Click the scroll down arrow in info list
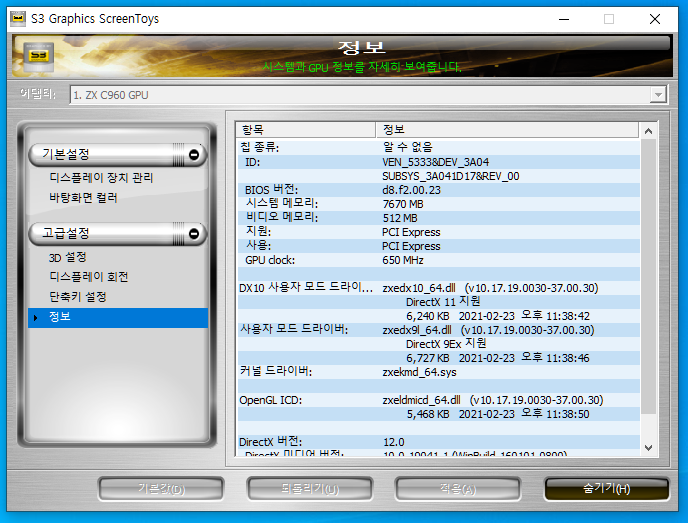 tap(649, 448)
